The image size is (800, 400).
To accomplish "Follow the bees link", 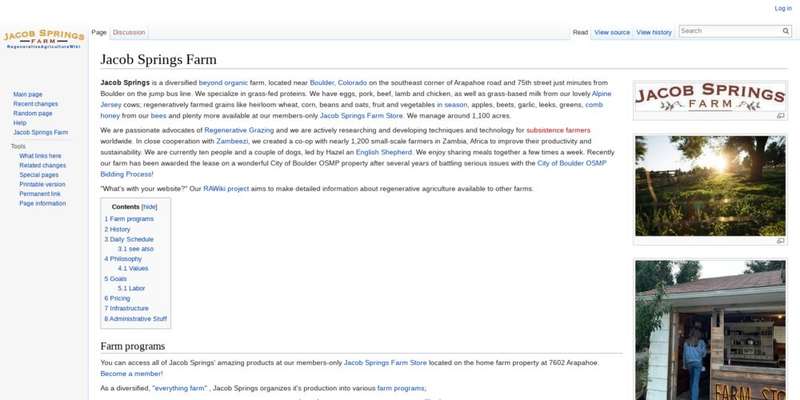I will 158,116.
